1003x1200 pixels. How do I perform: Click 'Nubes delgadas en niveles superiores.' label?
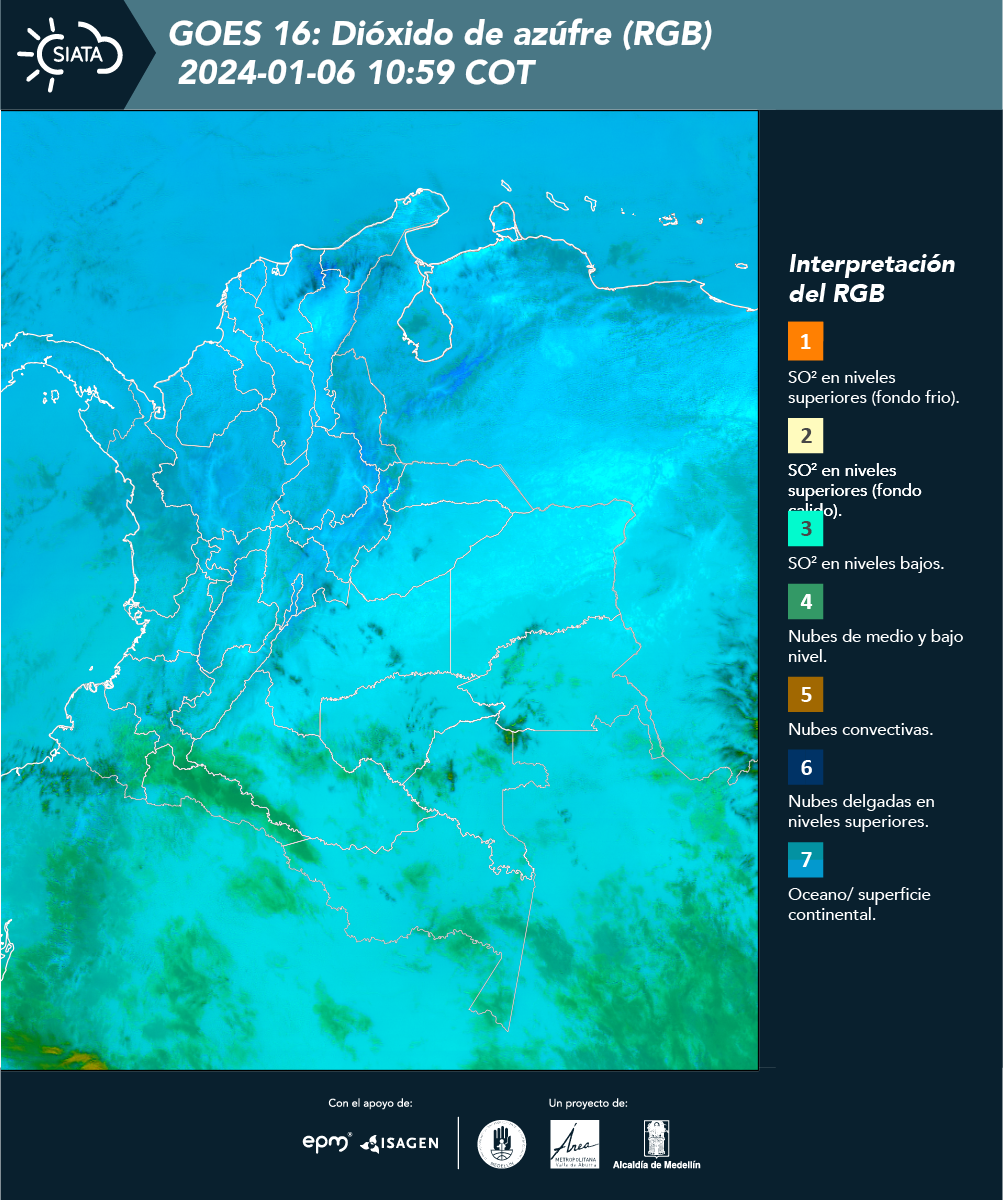point(861,812)
